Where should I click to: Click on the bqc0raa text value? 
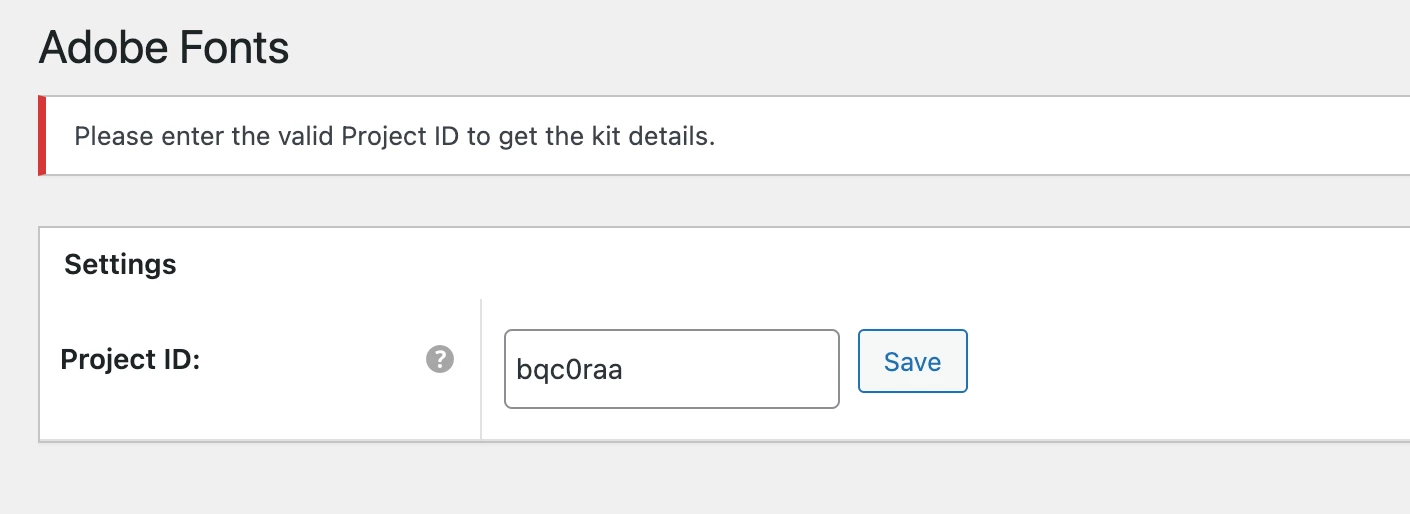(x=569, y=370)
